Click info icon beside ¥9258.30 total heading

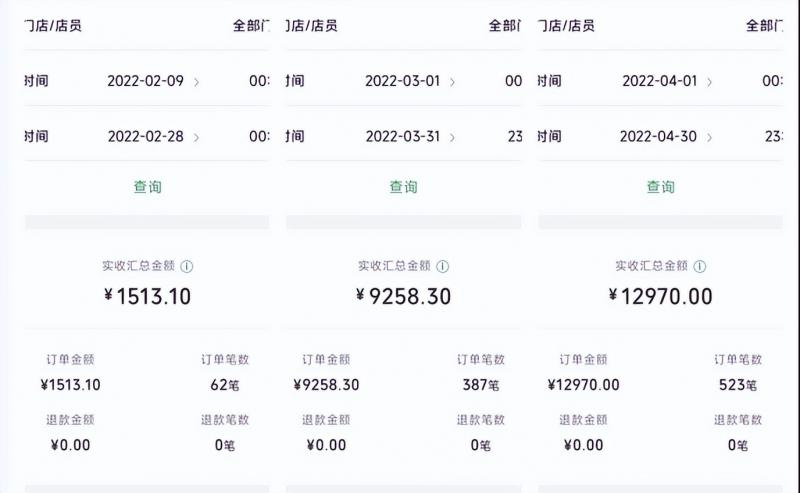[x=443, y=266]
